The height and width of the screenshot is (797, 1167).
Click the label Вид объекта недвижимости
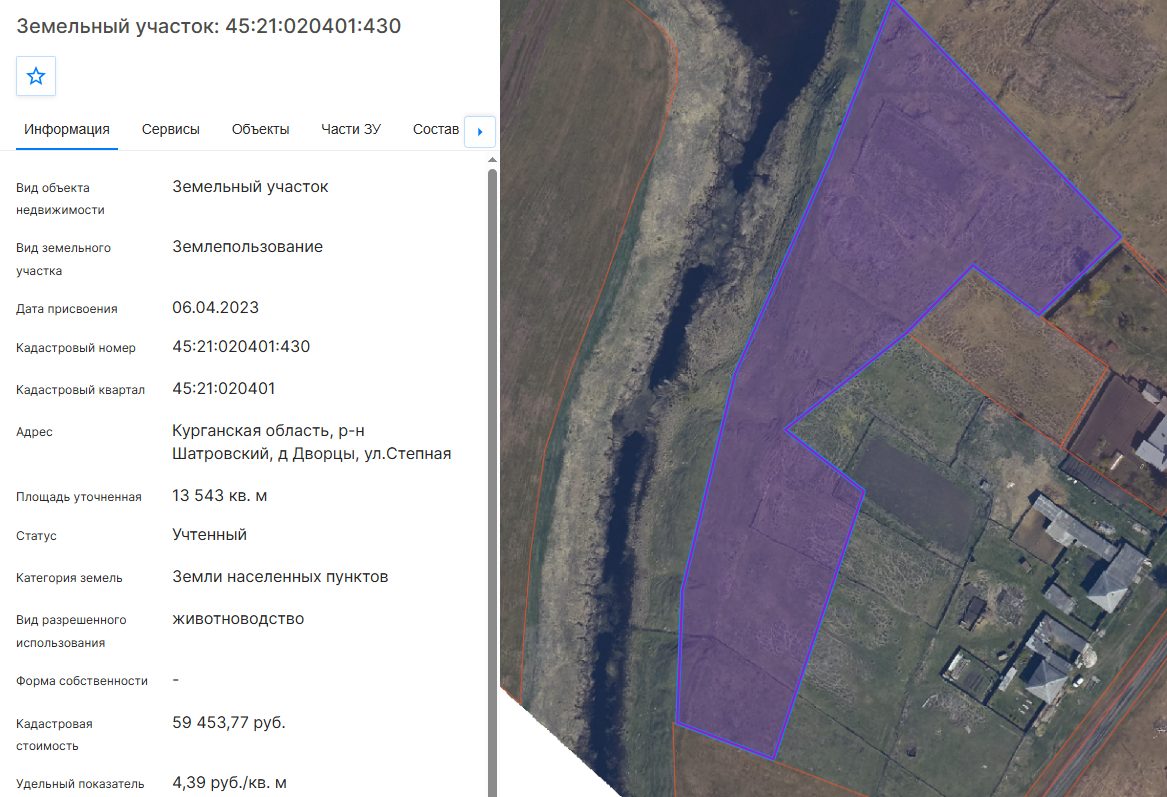click(60, 199)
